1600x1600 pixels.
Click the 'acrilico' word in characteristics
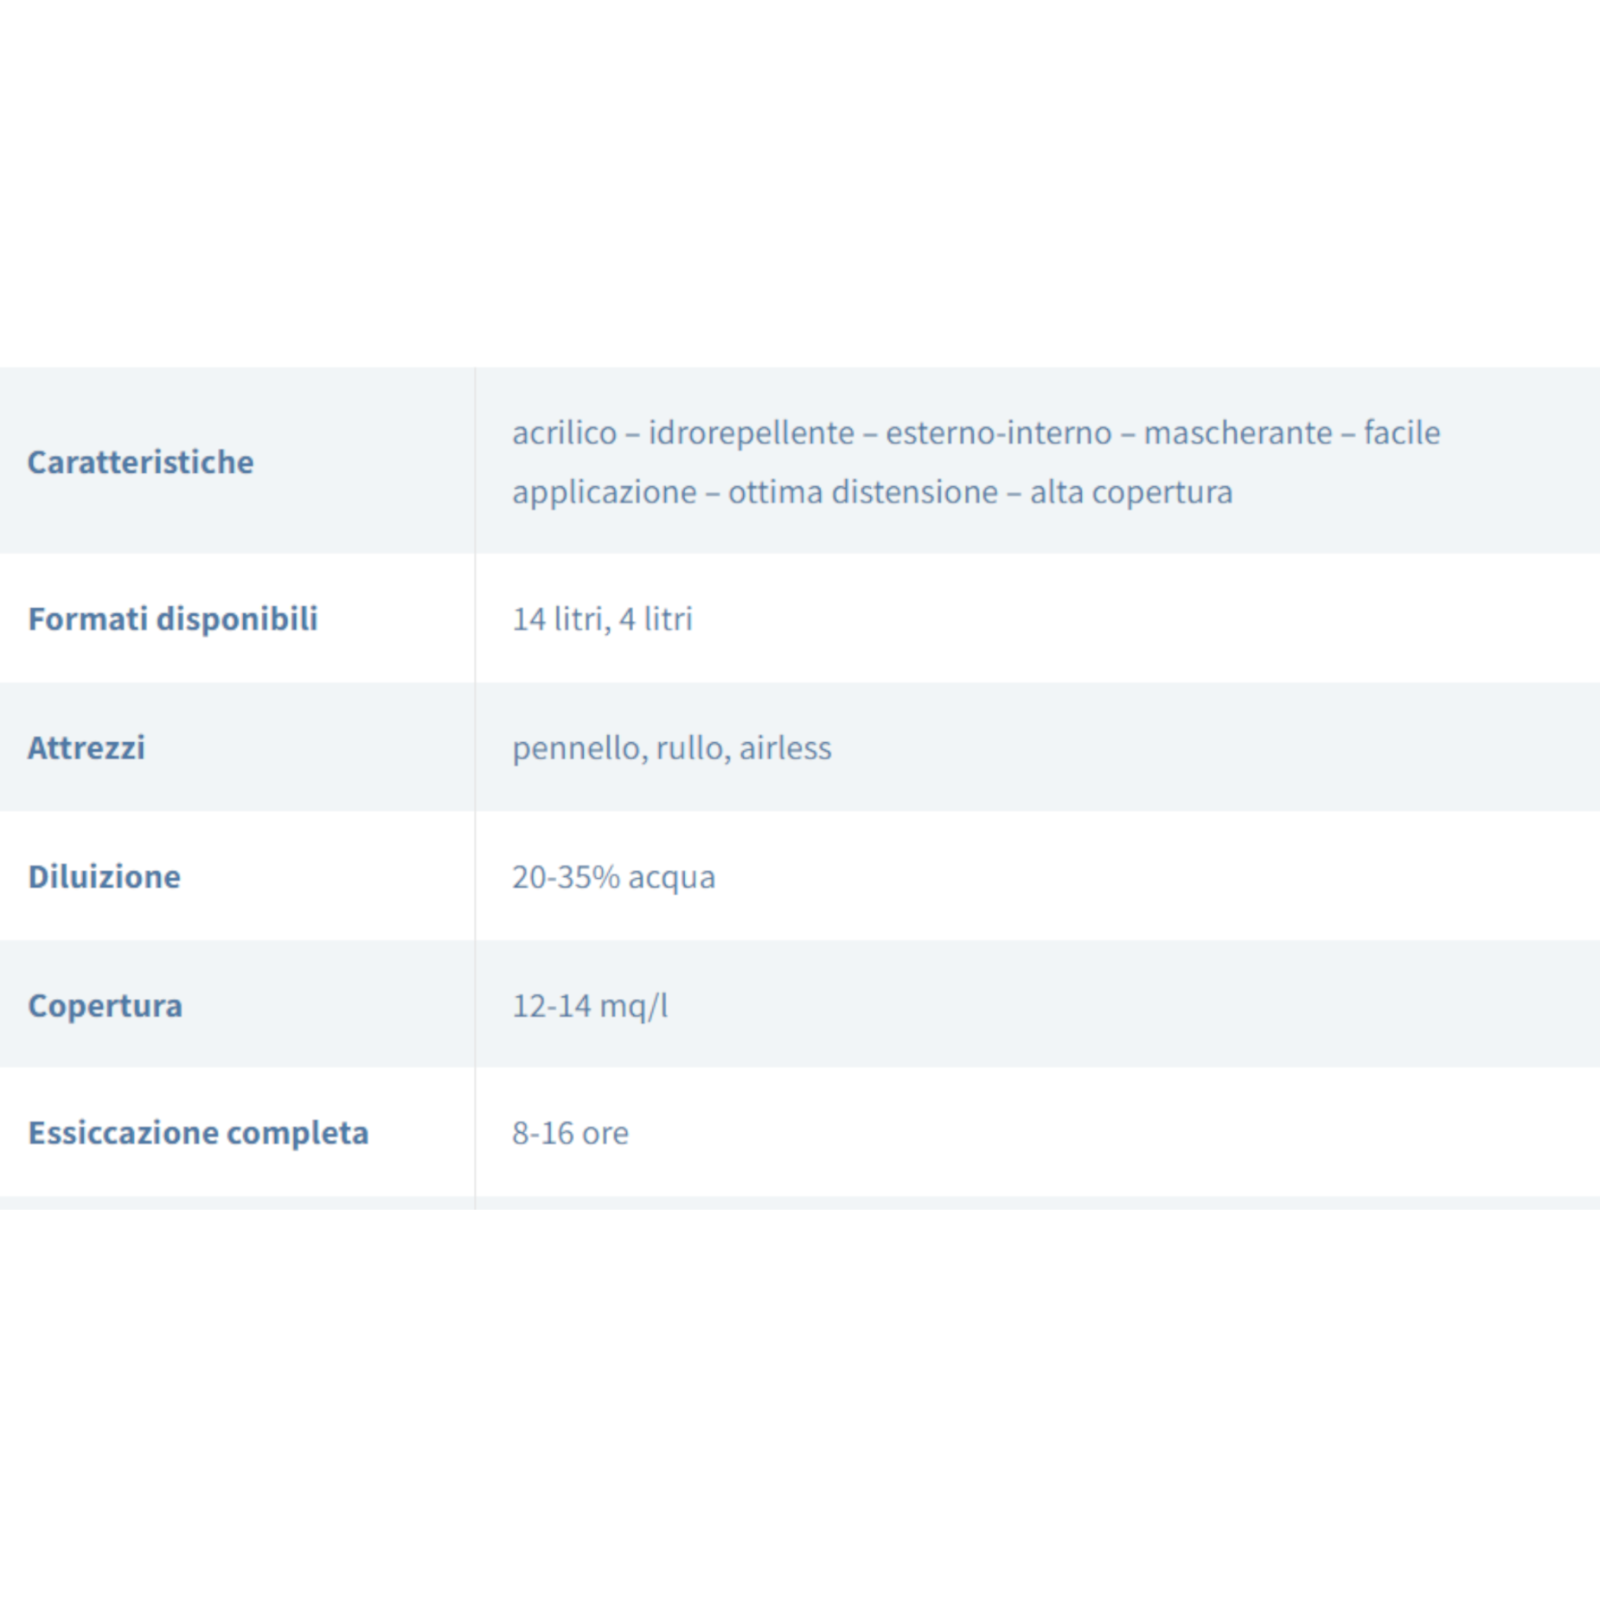[564, 433]
